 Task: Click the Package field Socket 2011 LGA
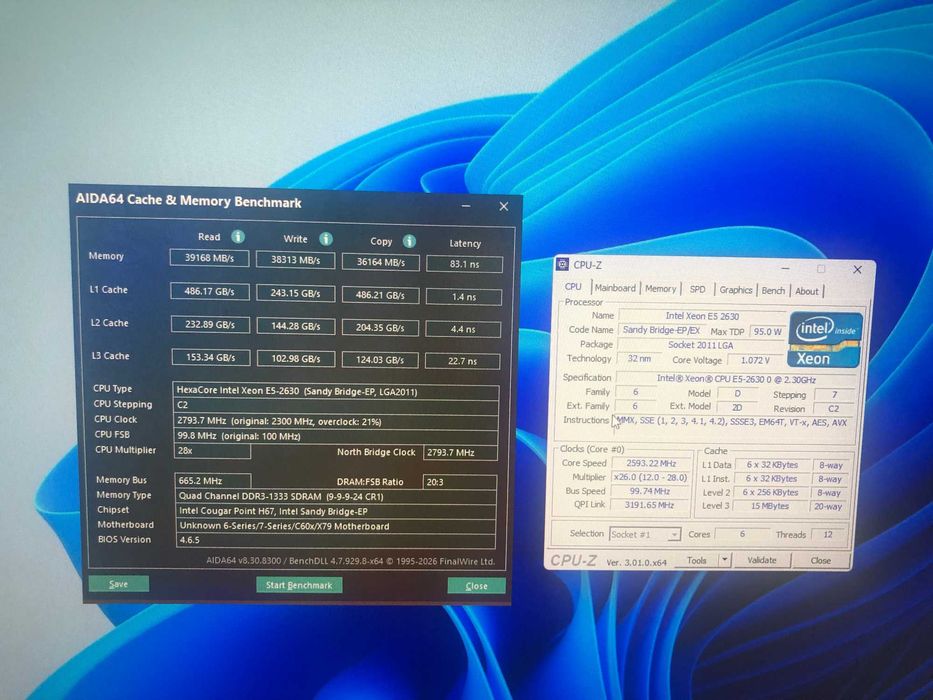[x=700, y=345]
